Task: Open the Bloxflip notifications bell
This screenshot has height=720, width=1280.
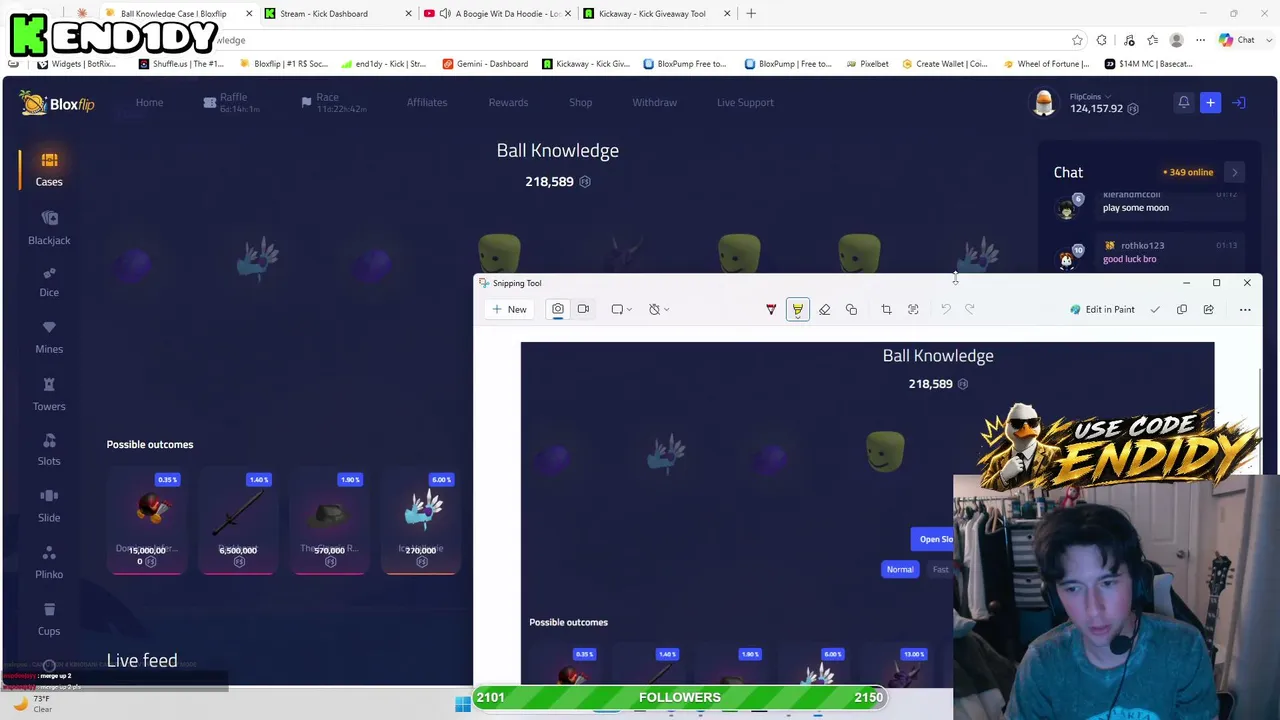Action: [1183, 102]
